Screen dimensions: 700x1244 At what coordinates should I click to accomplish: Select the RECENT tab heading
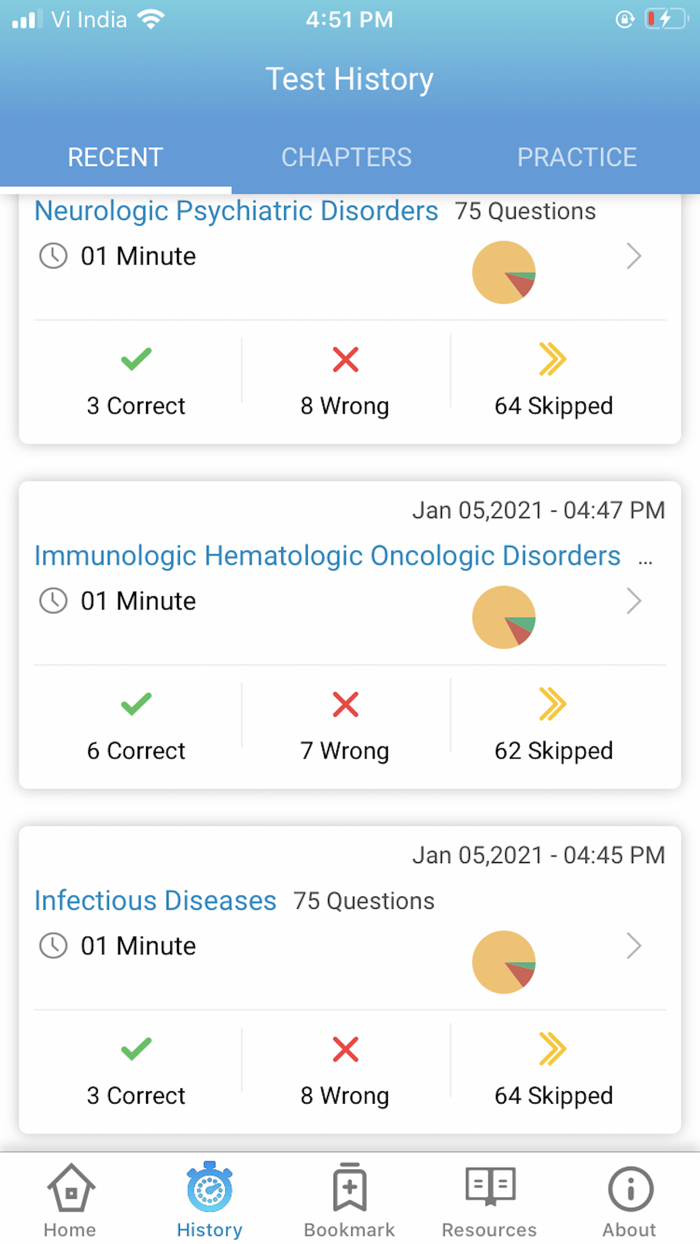(x=115, y=157)
